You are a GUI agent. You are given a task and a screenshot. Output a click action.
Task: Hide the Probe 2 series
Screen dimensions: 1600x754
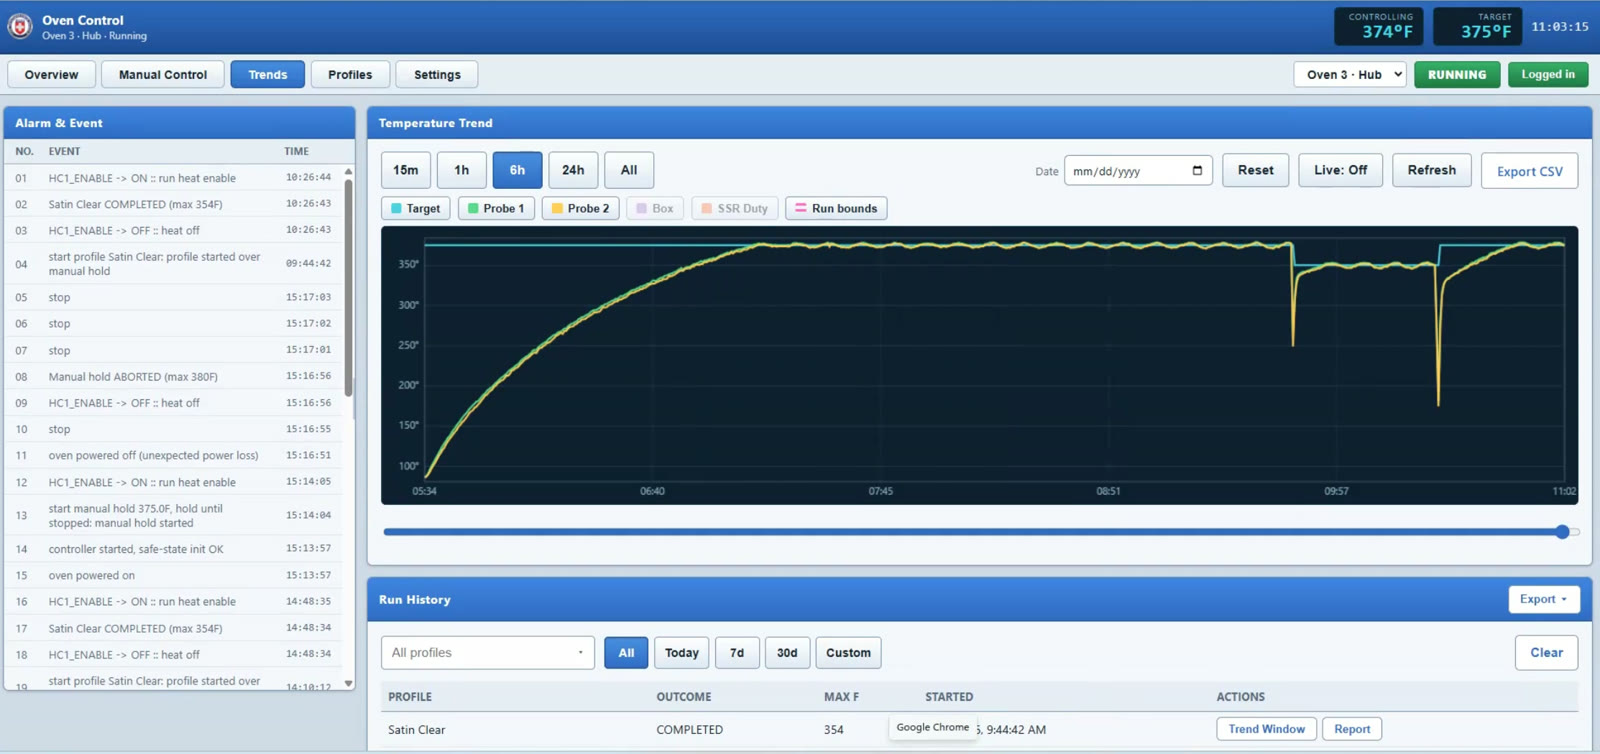pyautogui.click(x=580, y=208)
